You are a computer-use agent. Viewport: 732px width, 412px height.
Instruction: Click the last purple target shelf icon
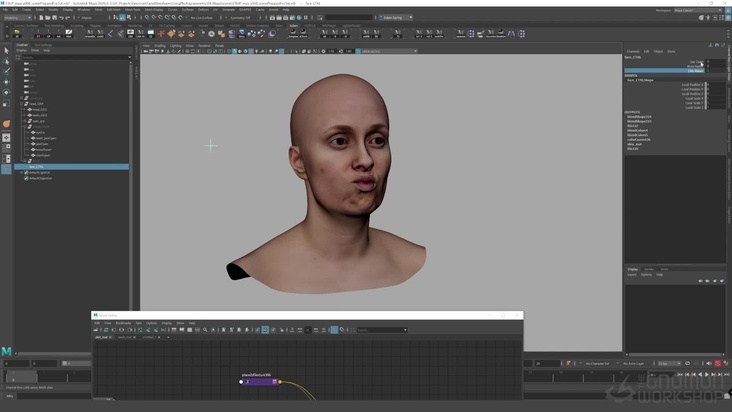[522, 34]
